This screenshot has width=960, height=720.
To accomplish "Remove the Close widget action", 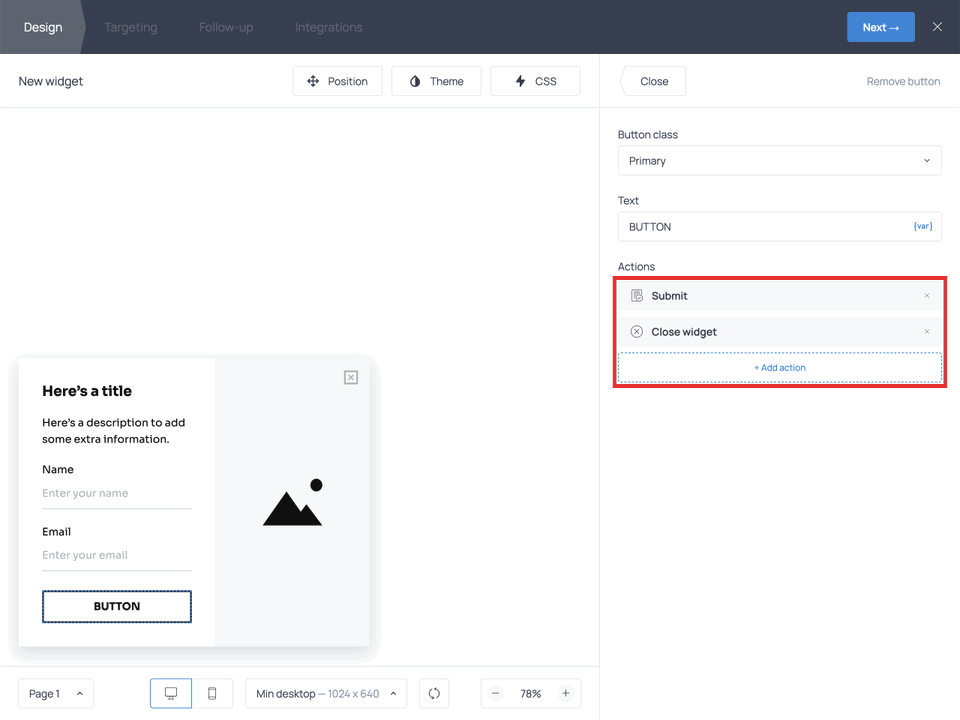I will [926, 331].
